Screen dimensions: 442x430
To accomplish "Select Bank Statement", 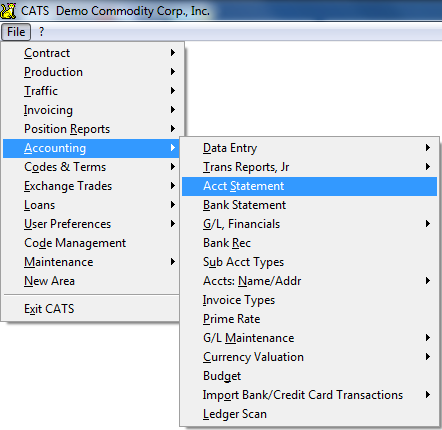I will 309,205.
